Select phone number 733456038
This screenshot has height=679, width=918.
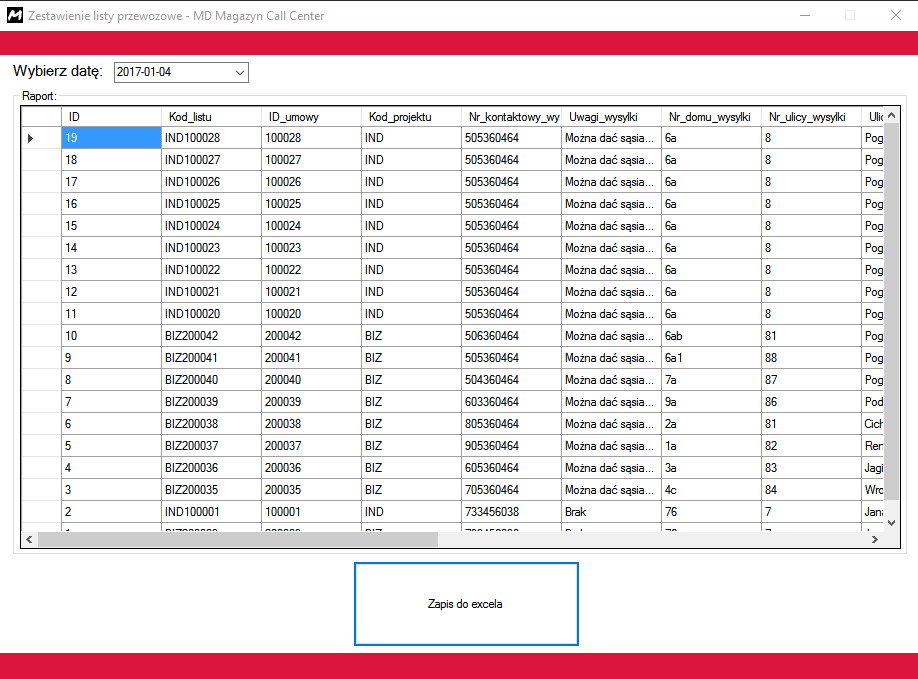pyautogui.click(x=511, y=512)
